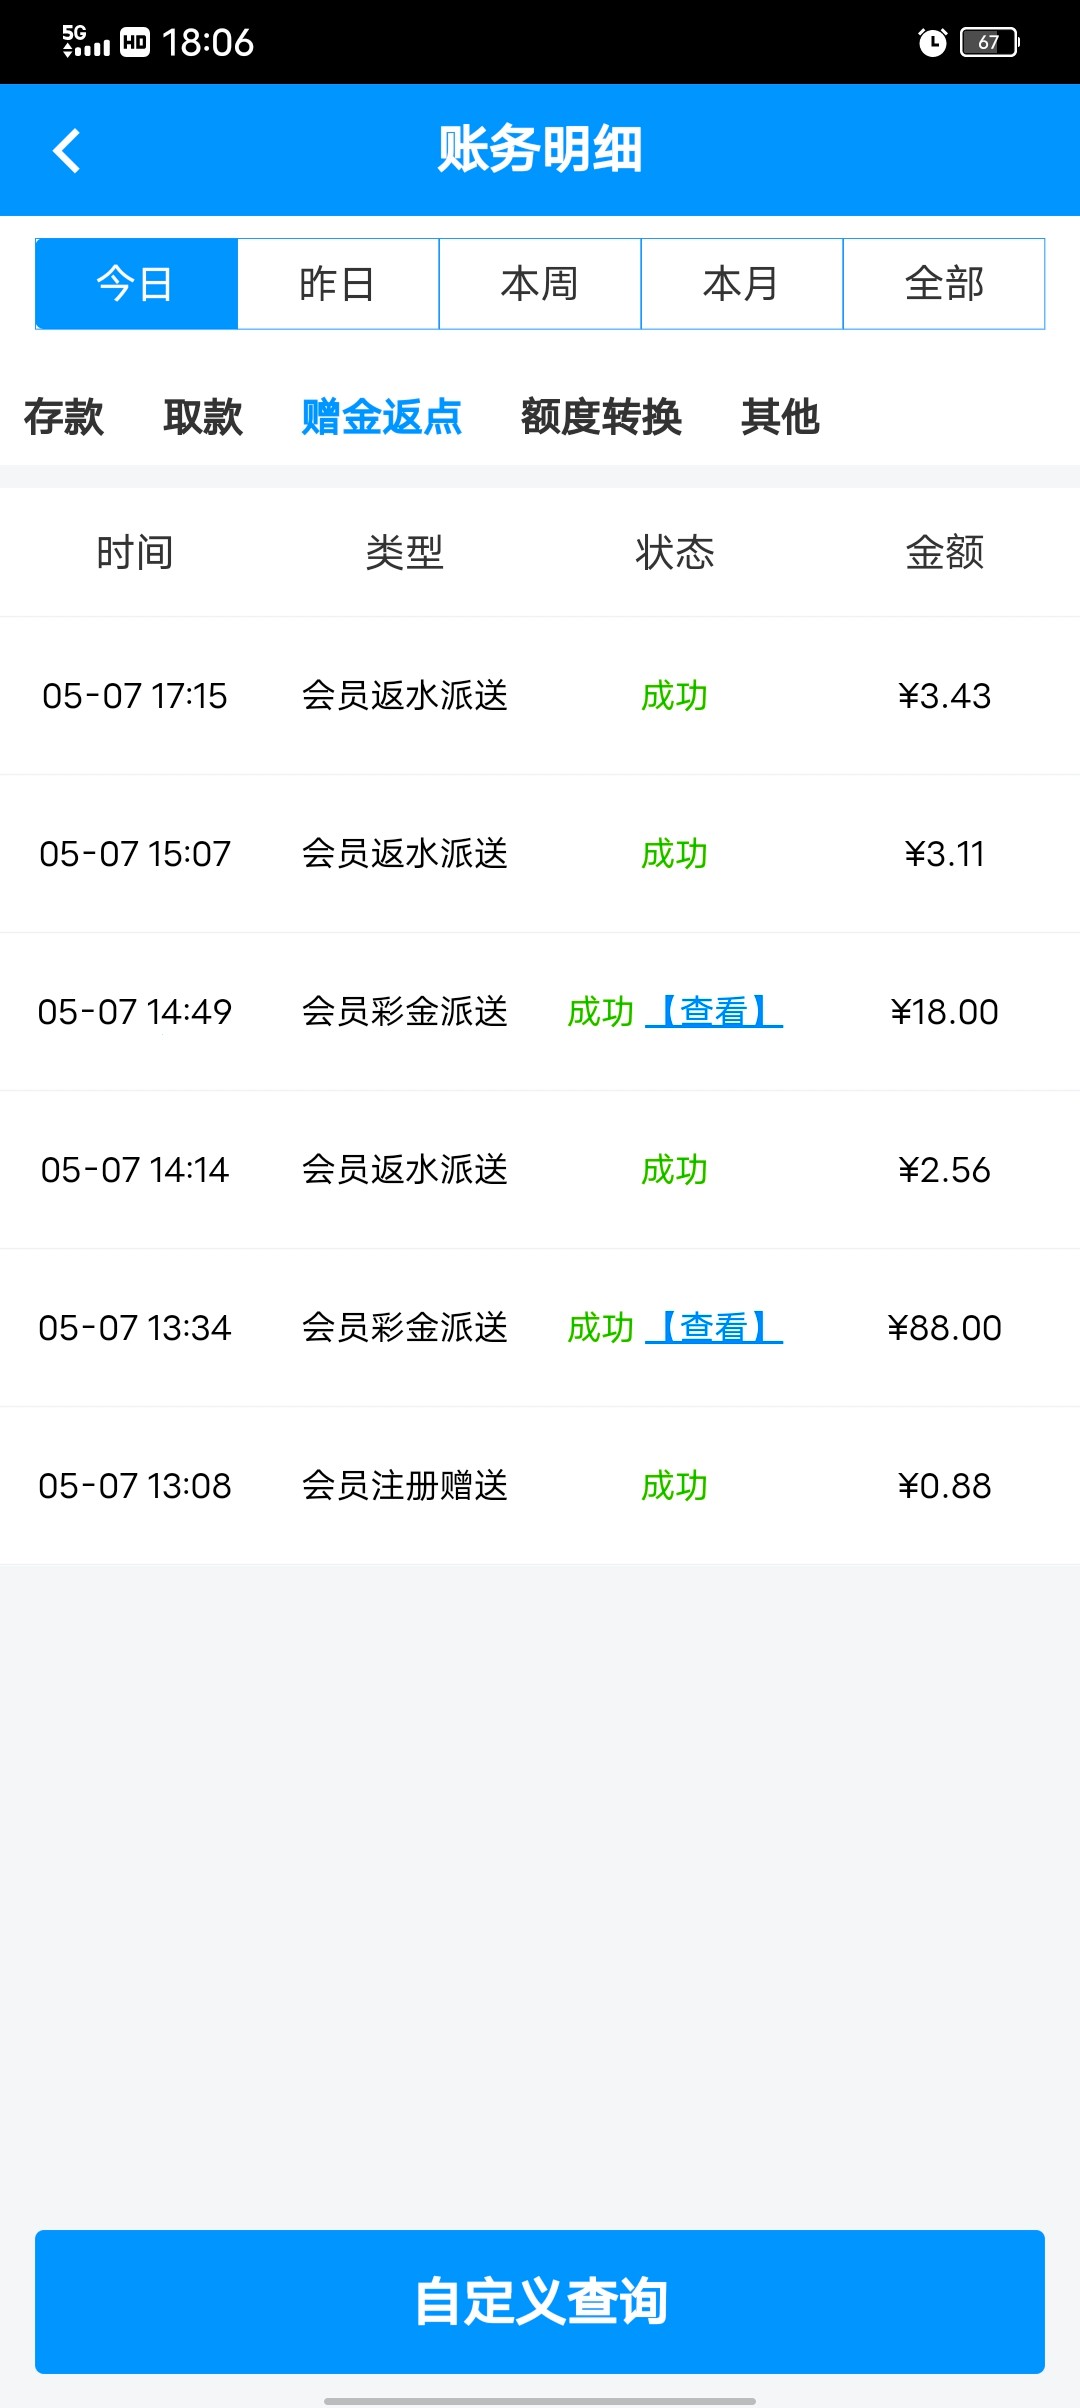Show 全部 date range records
Screen dimensions: 1080x2408
(944, 284)
